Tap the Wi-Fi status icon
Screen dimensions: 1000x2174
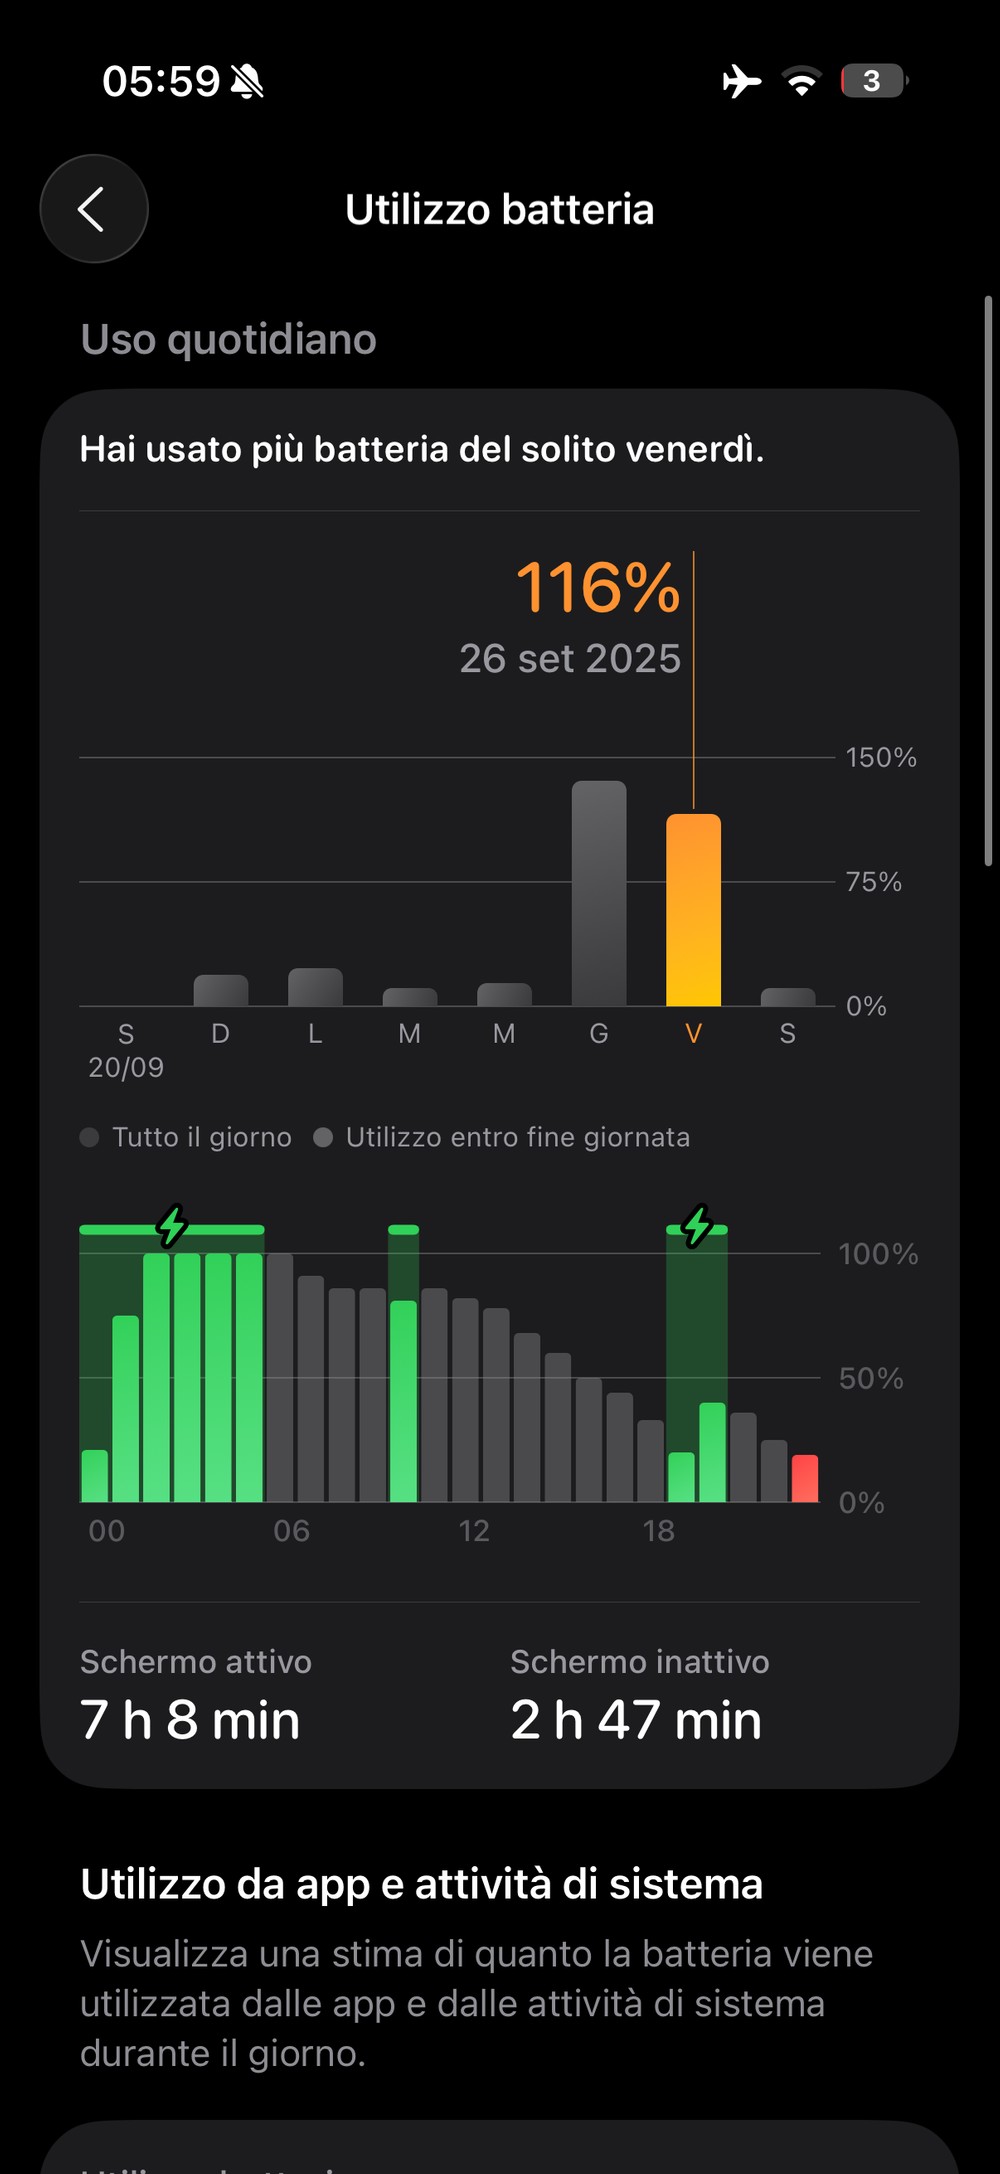coord(801,81)
